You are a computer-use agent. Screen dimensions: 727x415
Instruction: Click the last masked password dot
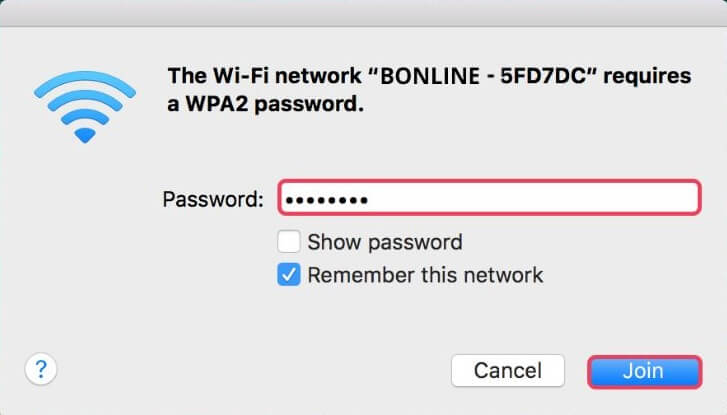point(363,200)
